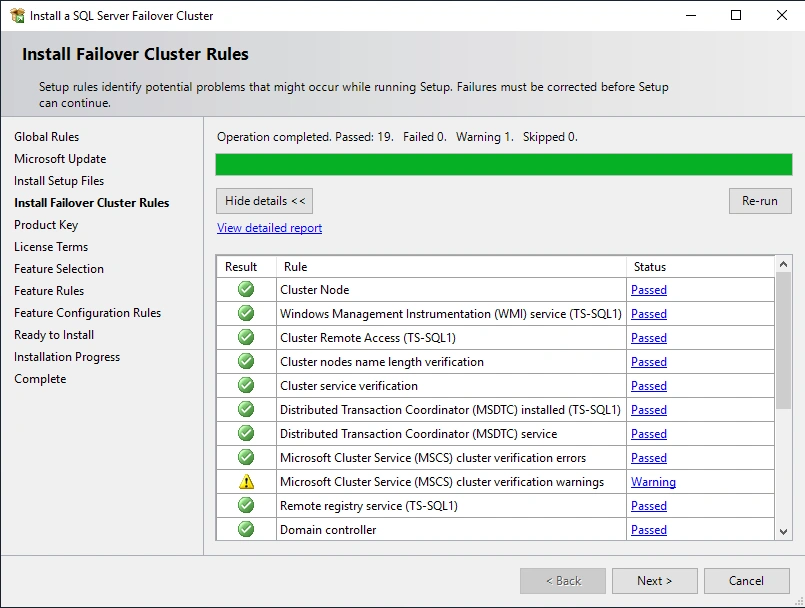Image resolution: width=805 pixels, height=608 pixels.
Task: Open the View detailed report link
Action: (270, 228)
